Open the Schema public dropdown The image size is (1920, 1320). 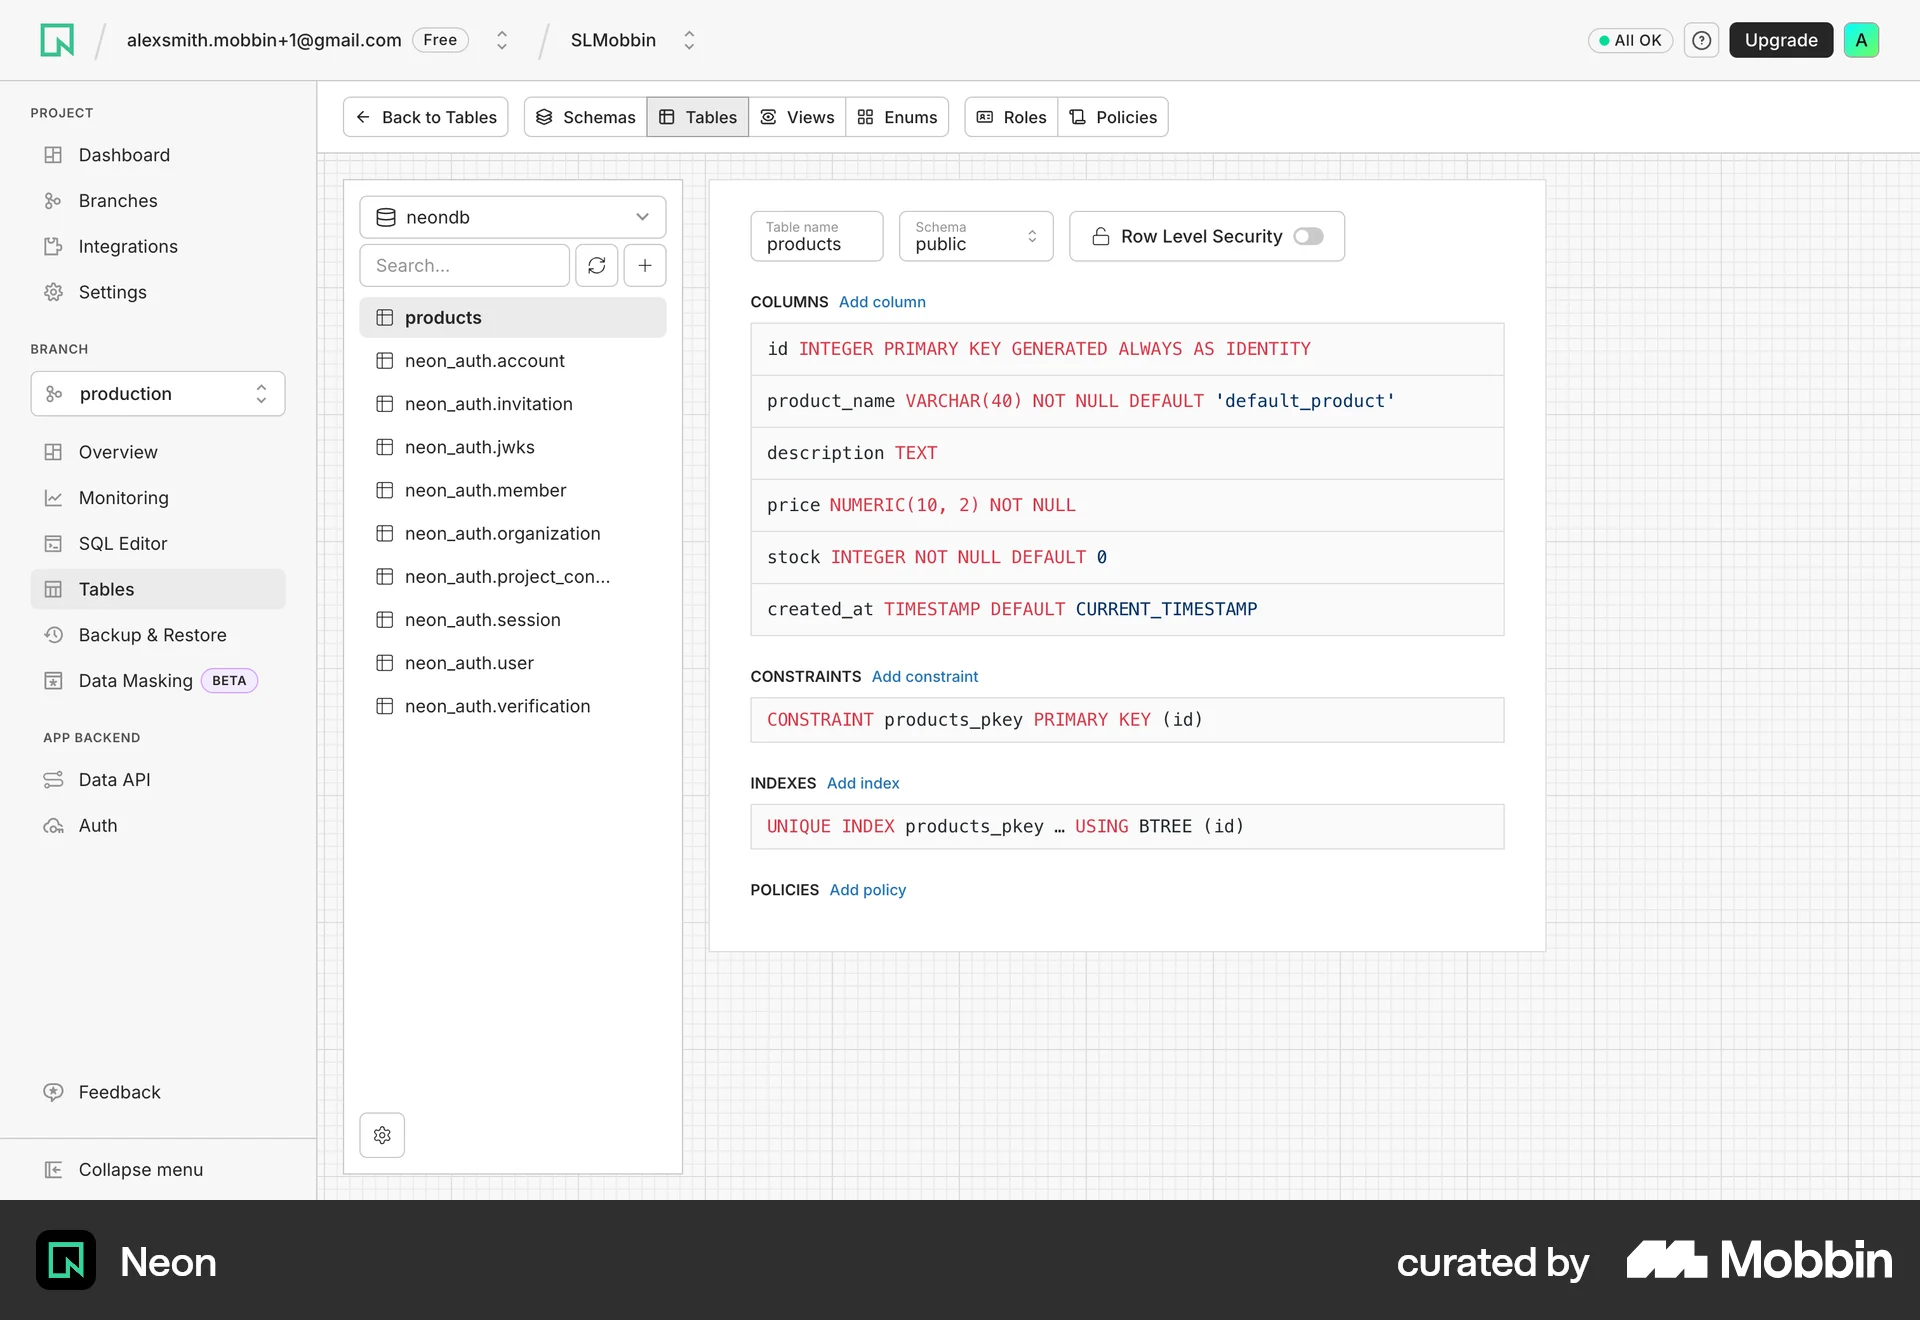pyautogui.click(x=975, y=236)
